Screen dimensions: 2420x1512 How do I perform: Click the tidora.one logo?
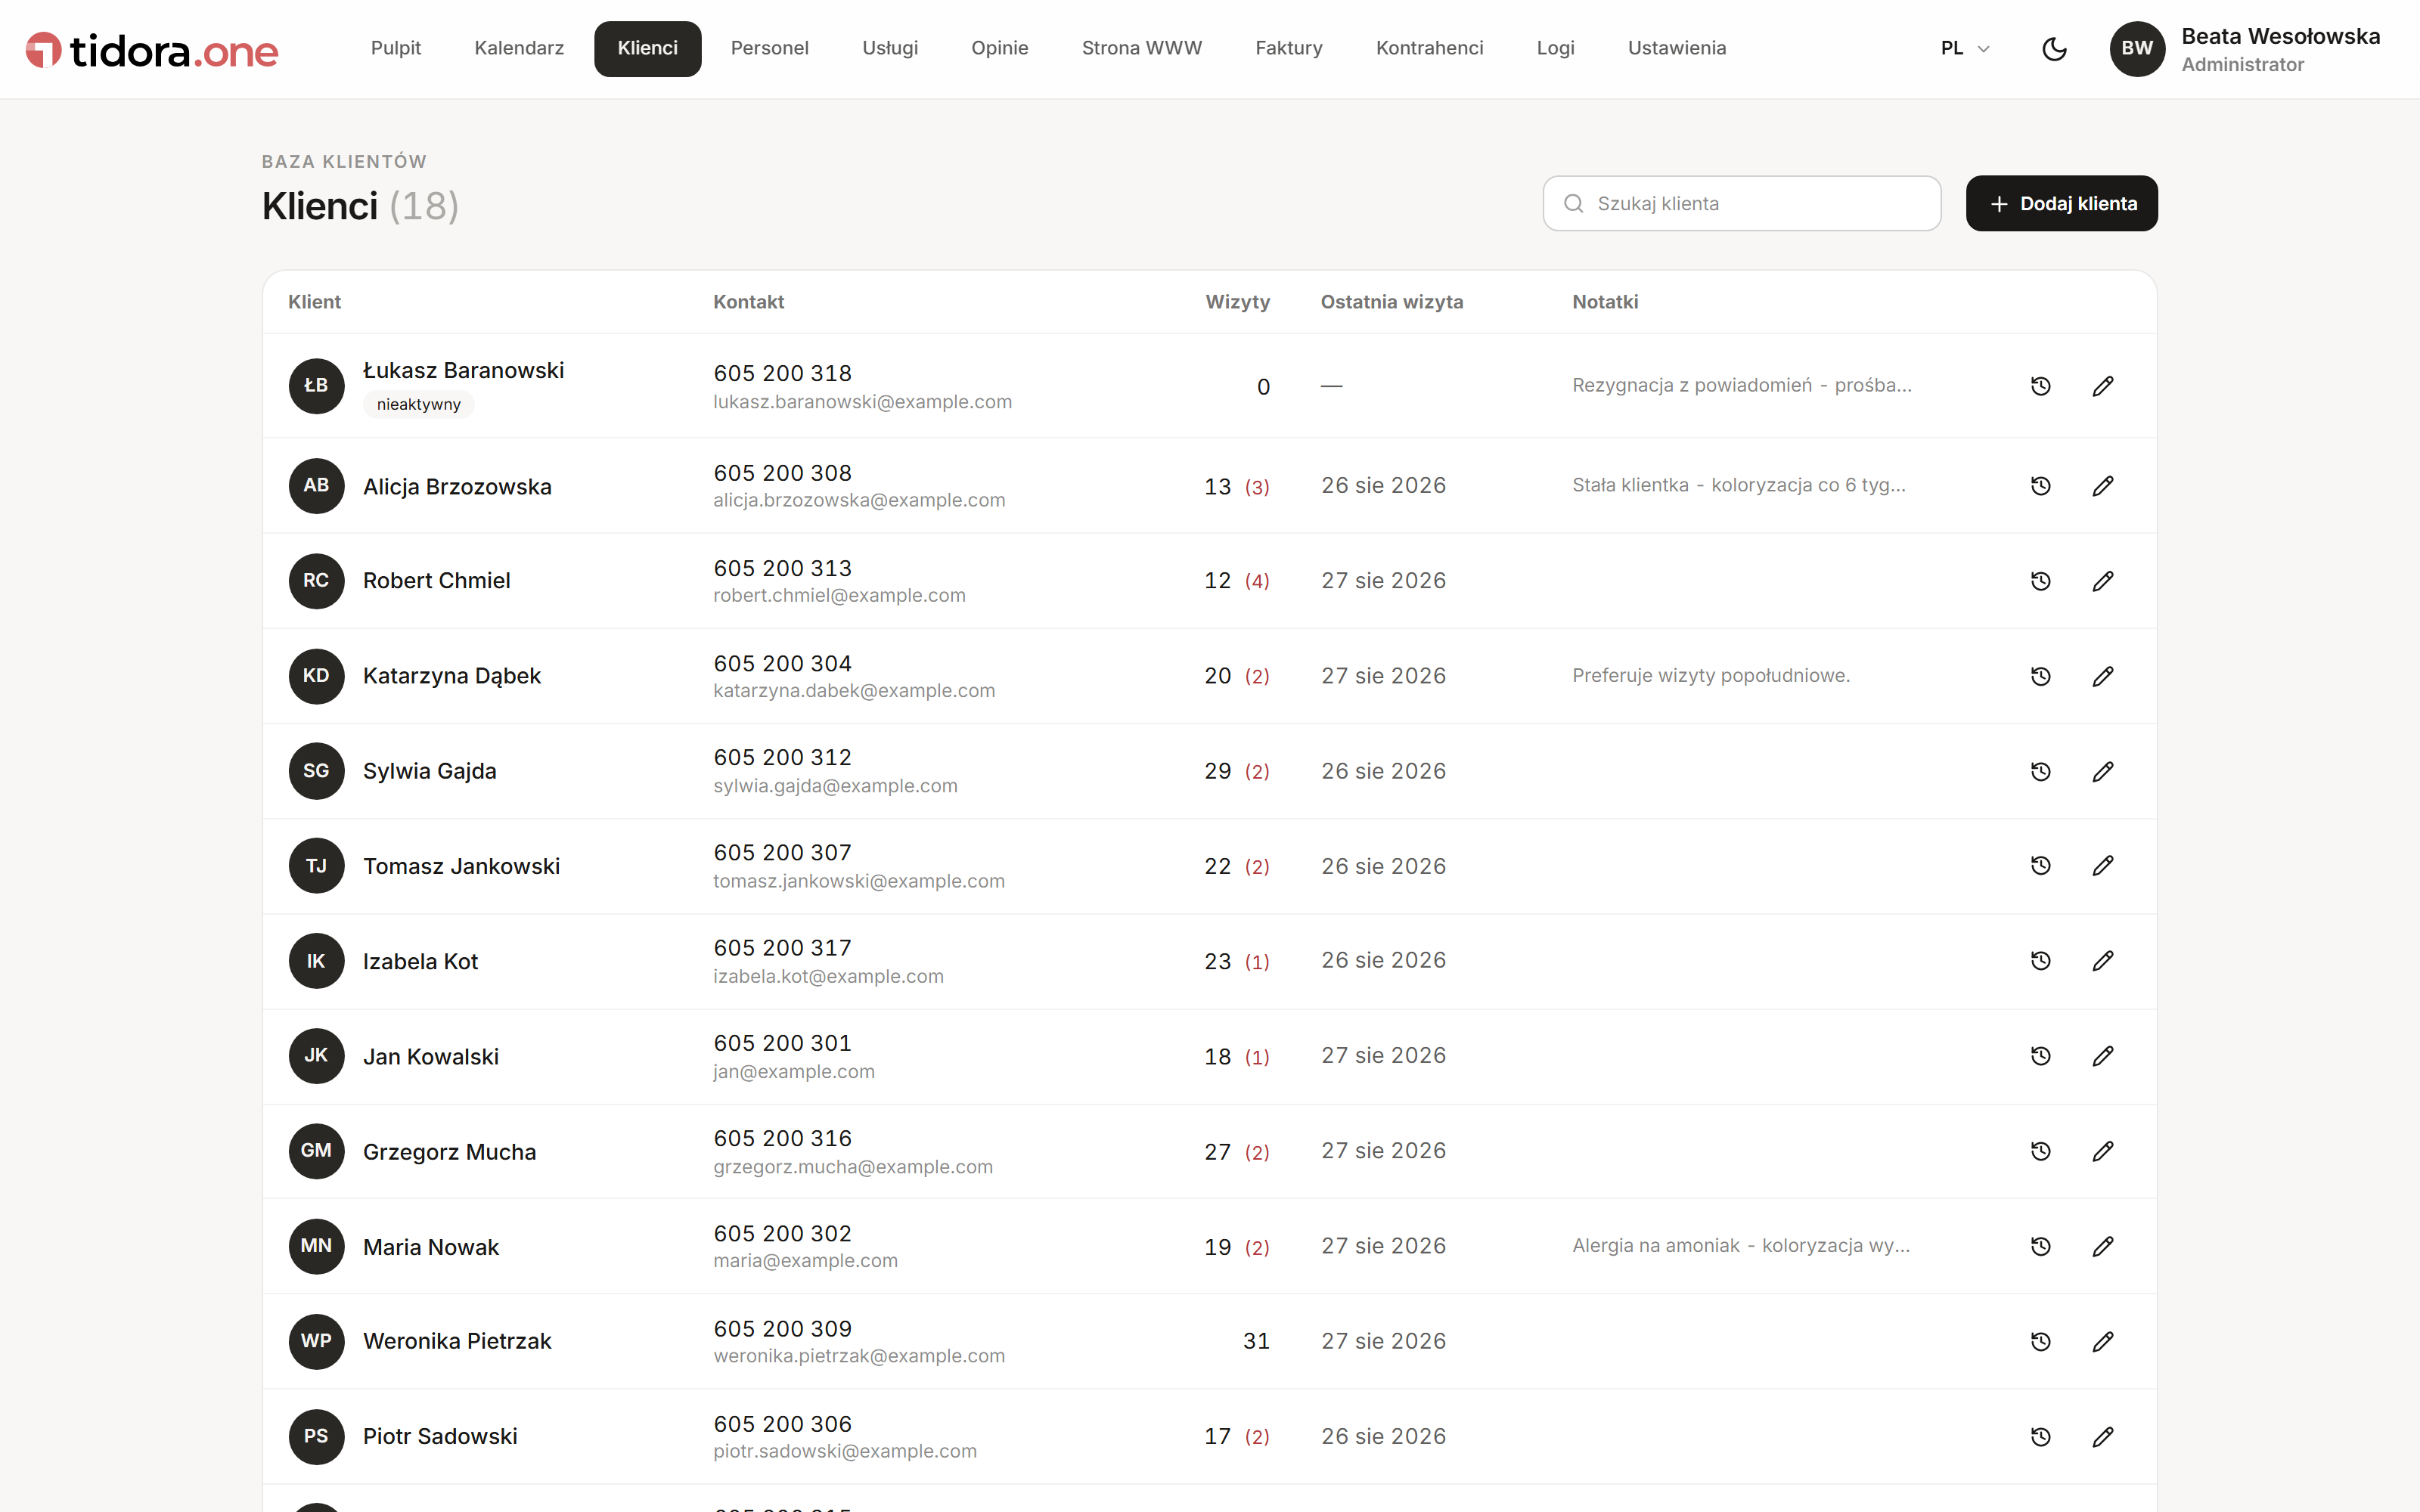point(152,50)
